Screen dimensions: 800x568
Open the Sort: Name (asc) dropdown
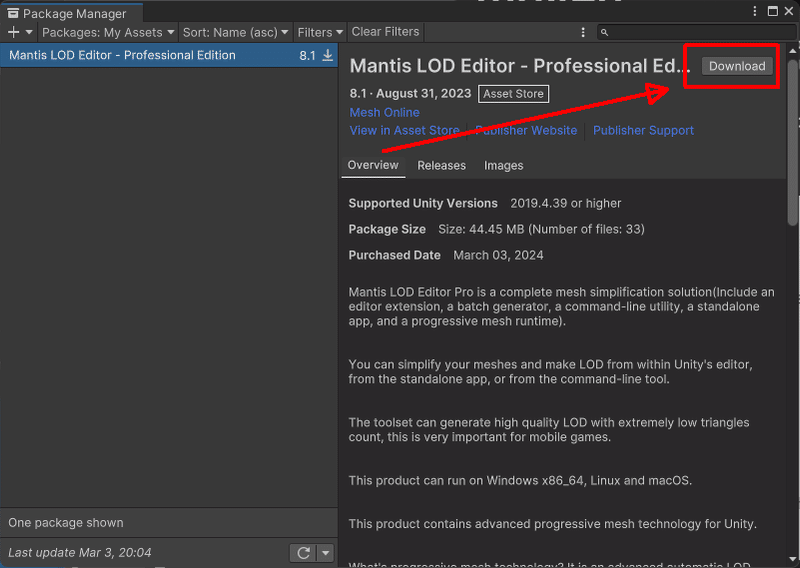click(235, 32)
